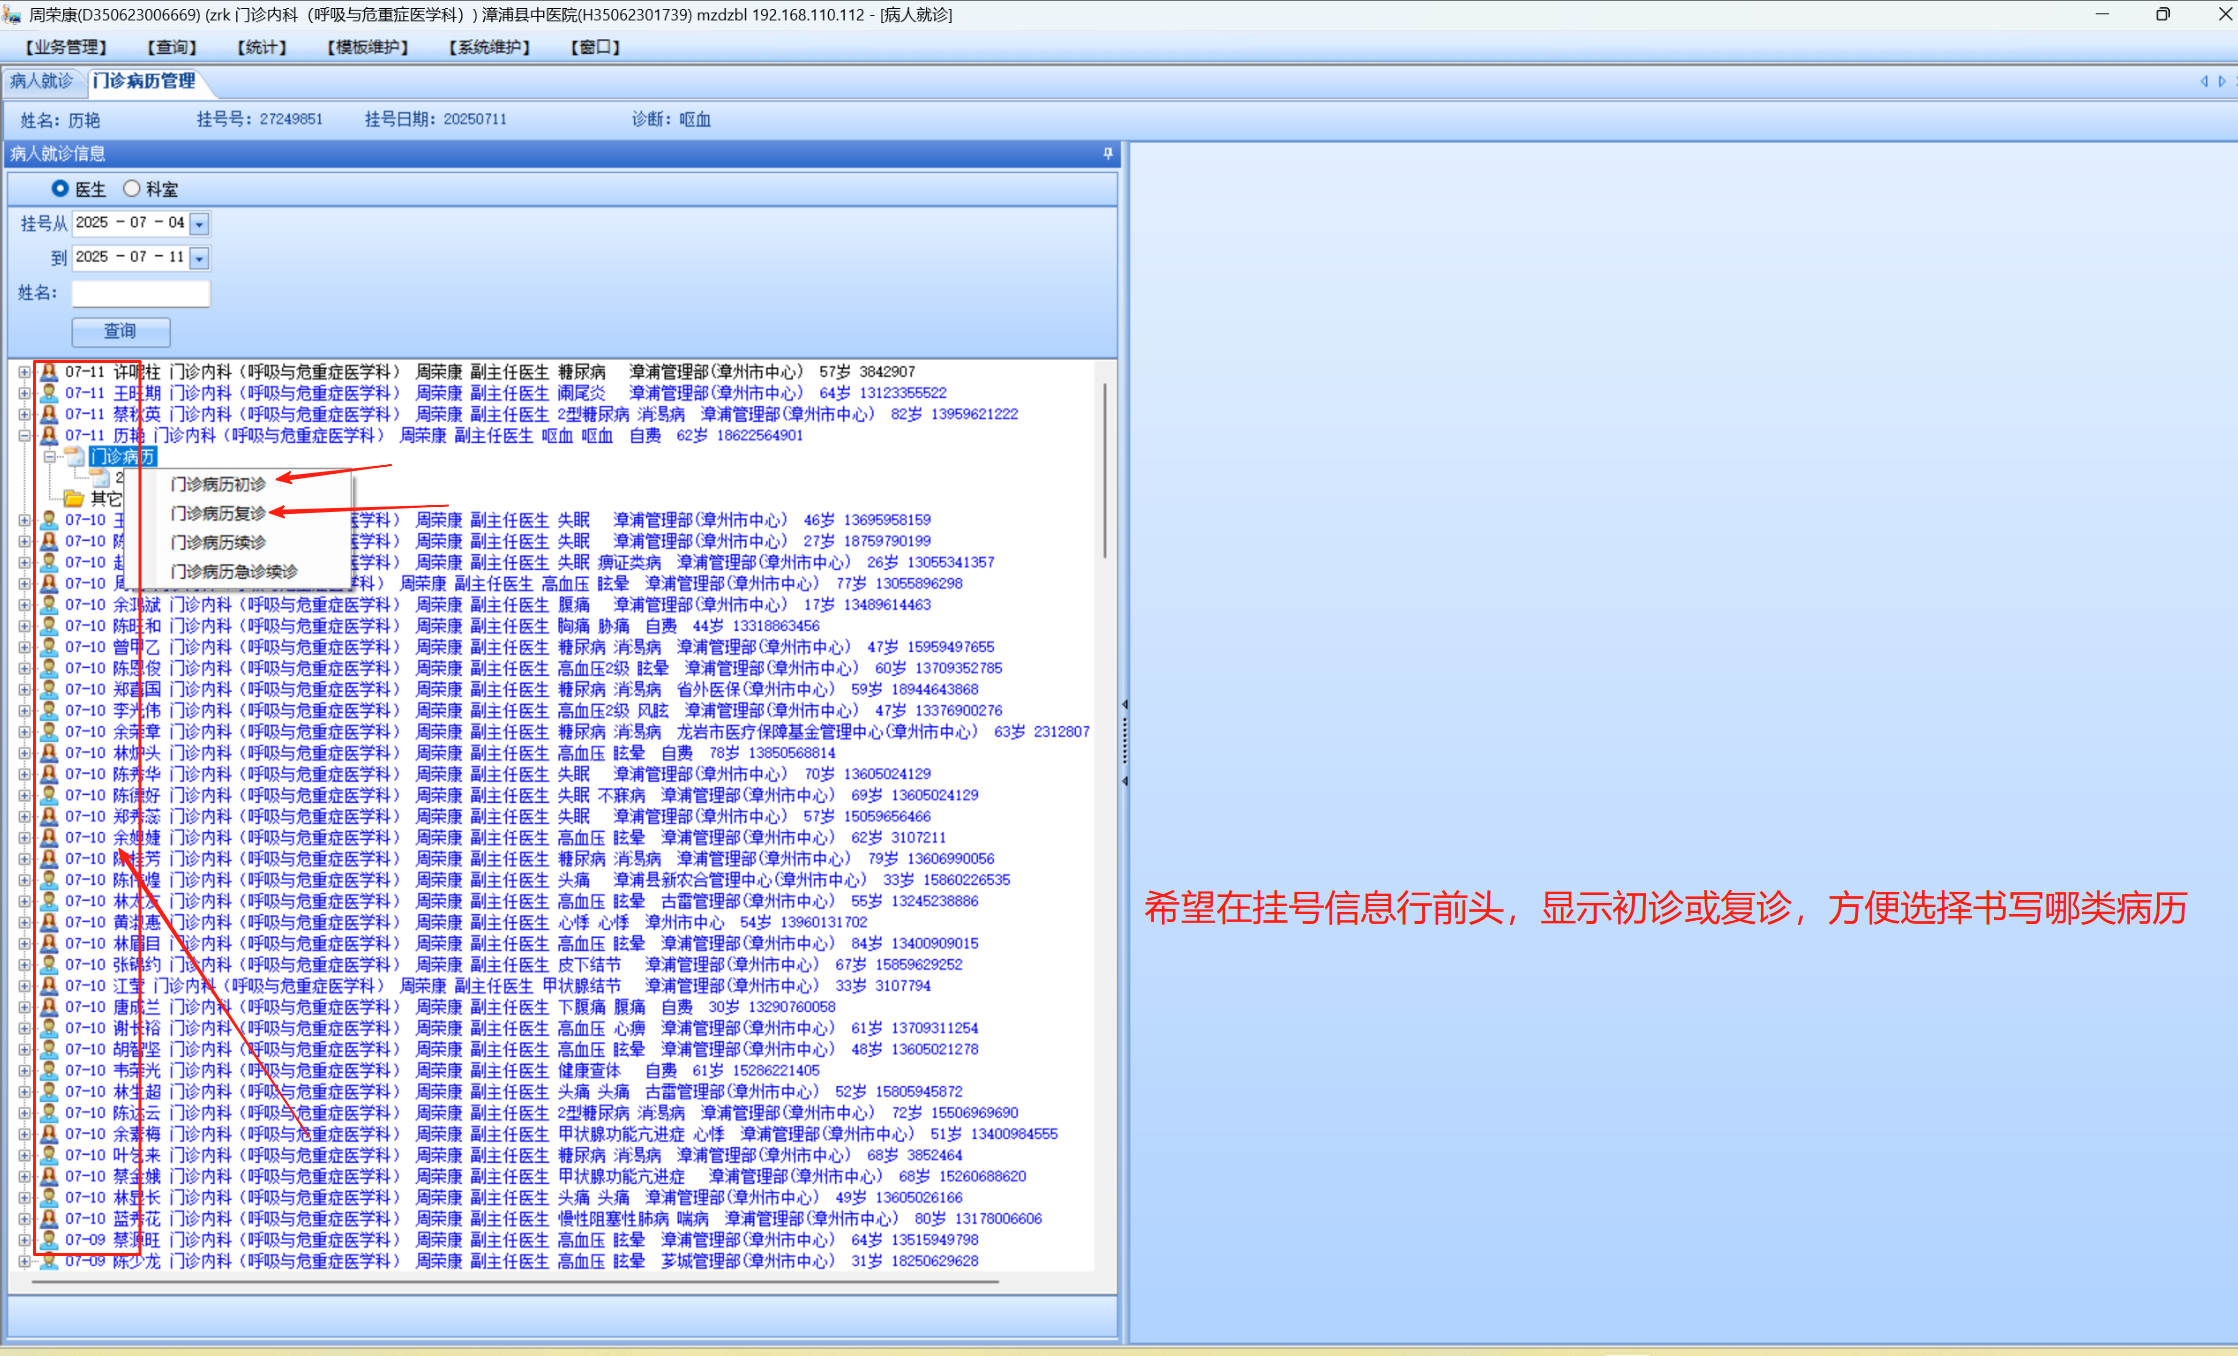
Task: Open the 到 end date dropdown
Action: (x=199, y=259)
